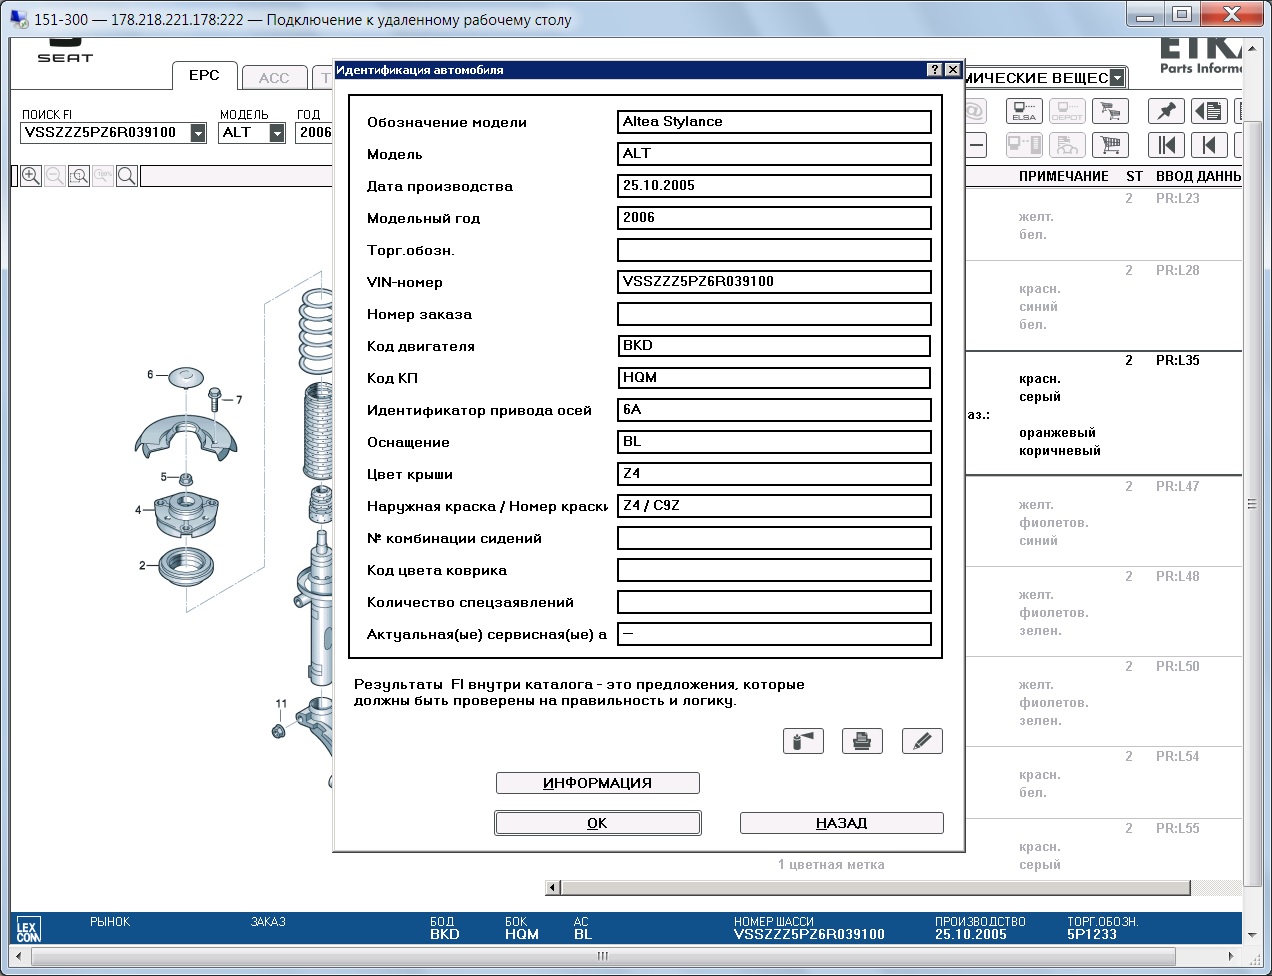Select the PR:L23 parts row

pyautogui.click(x=1103, y=225)
